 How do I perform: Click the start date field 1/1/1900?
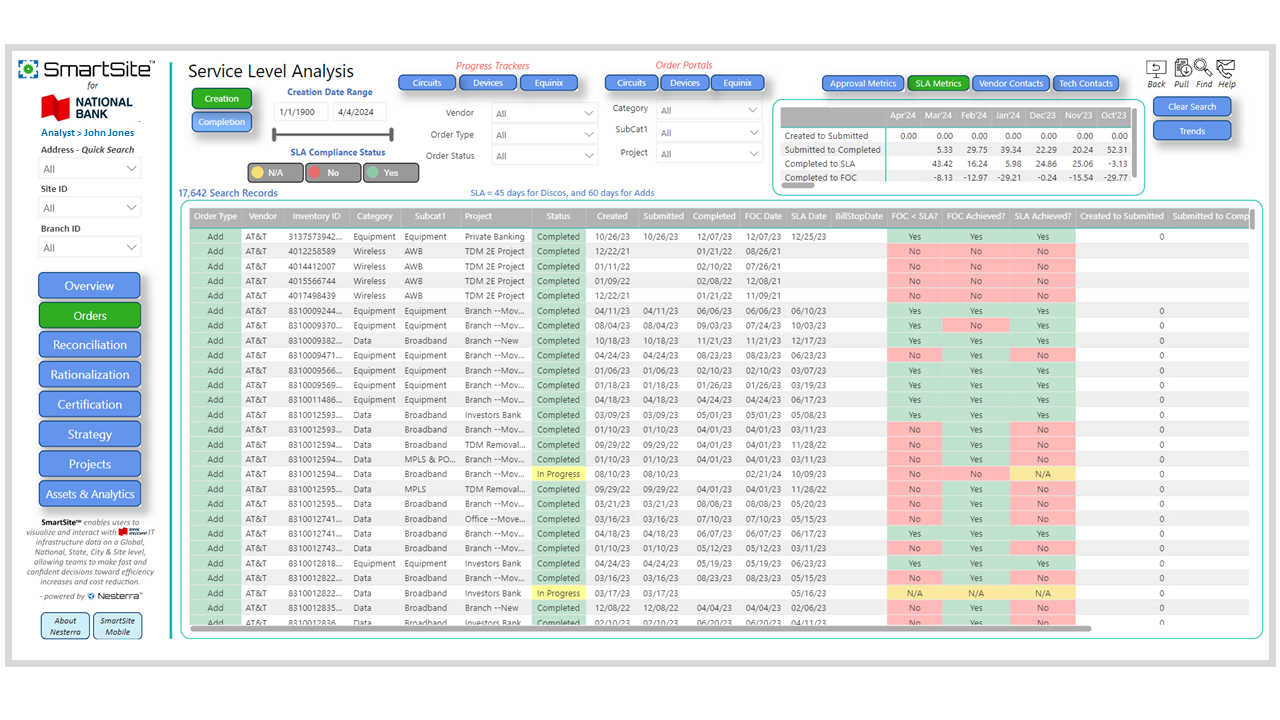coord(300,113)
